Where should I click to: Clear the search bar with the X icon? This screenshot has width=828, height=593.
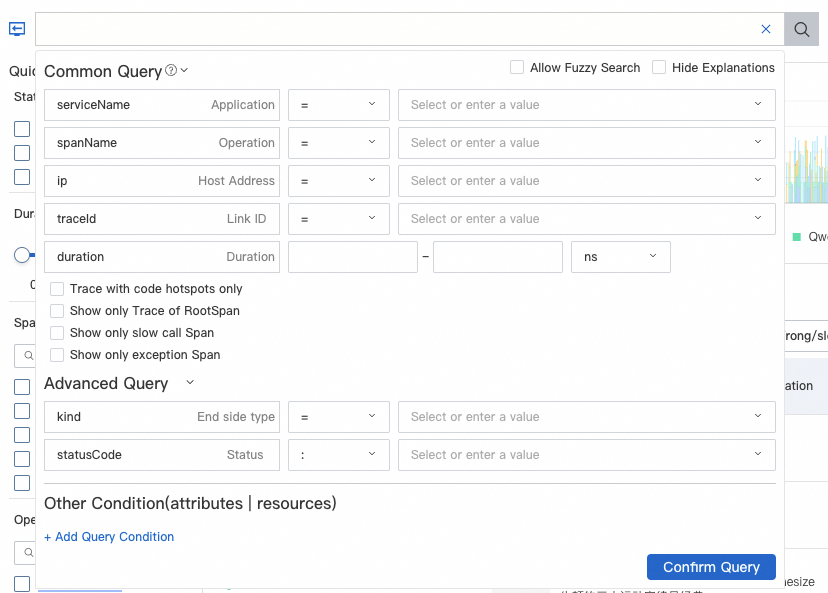pos(766,29)
